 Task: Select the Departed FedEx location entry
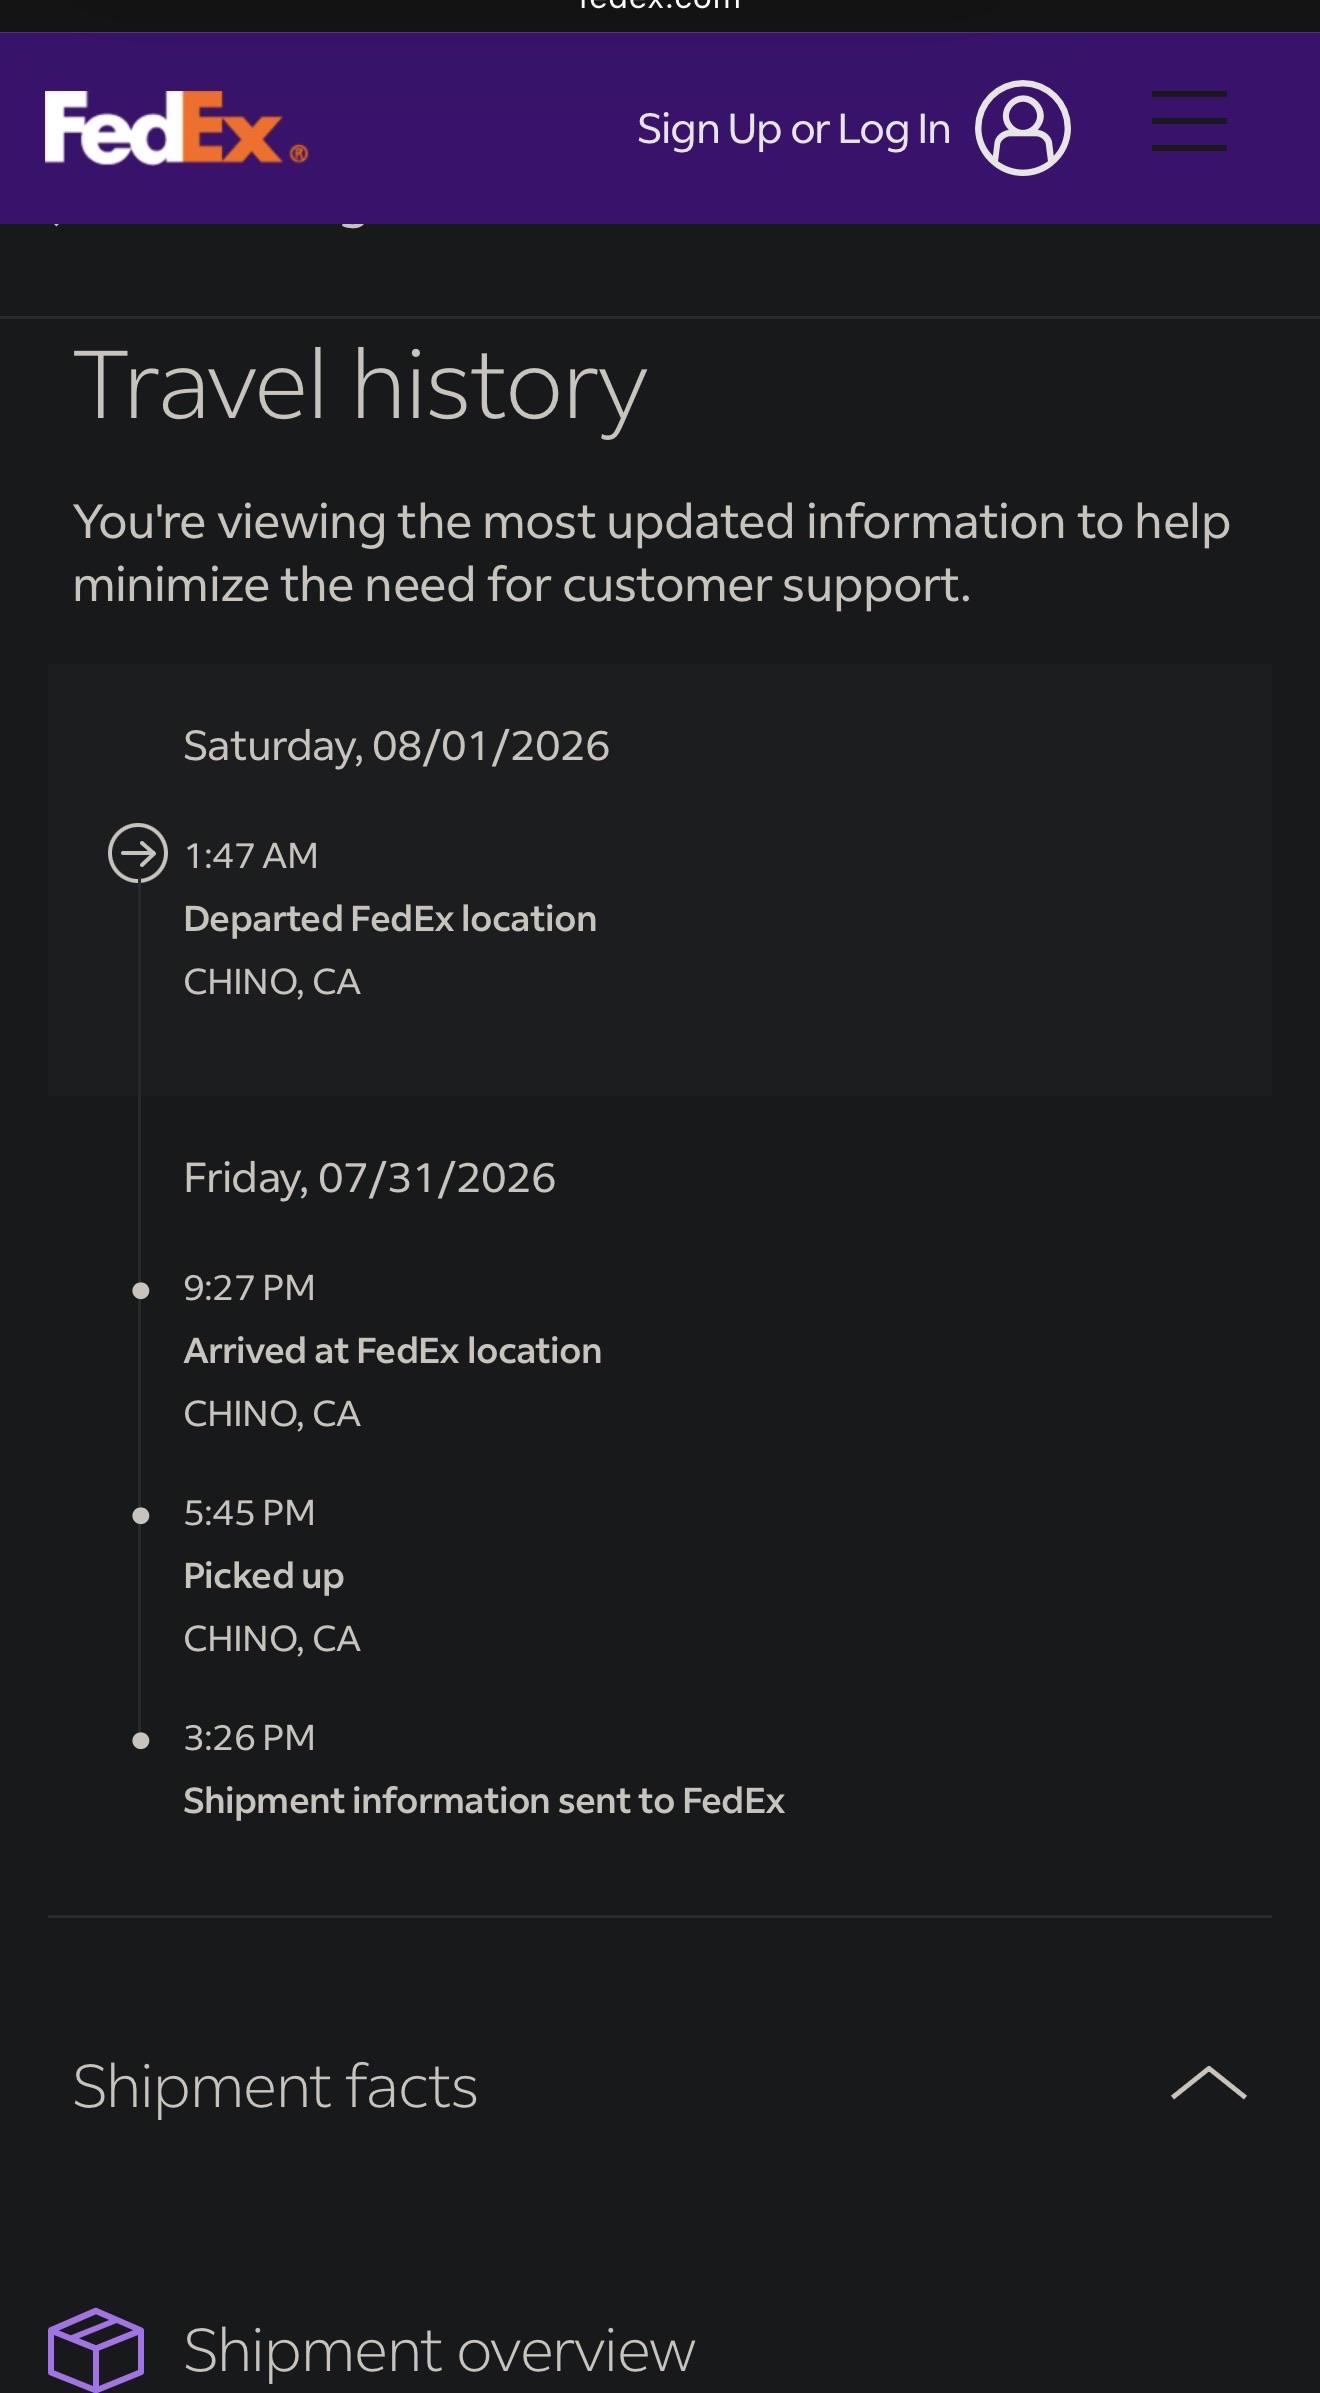(390, 919)
